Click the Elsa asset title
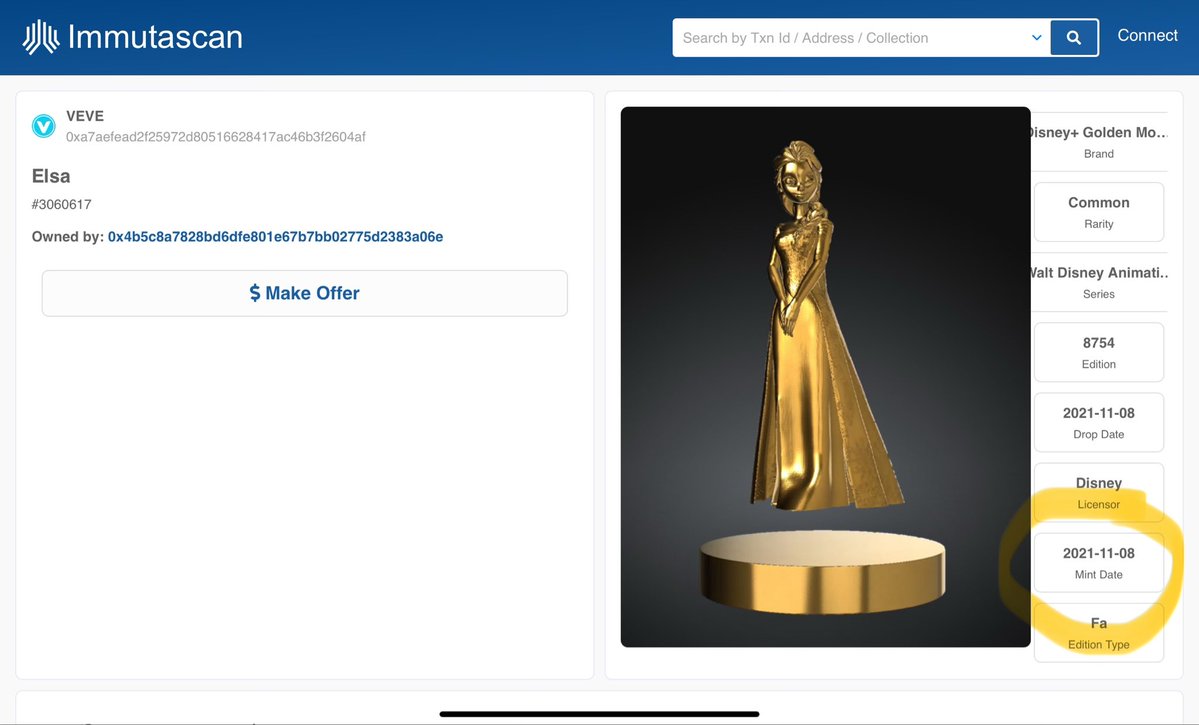This screenshot has height=725, width=1199. [x=50, y=176]
